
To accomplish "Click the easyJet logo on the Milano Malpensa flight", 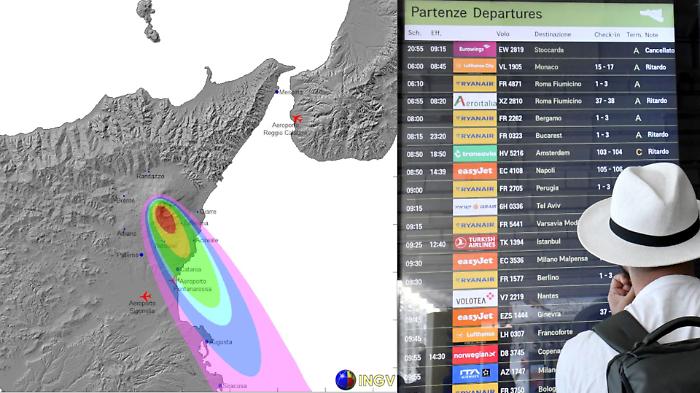I will click(x=475, y=261).
